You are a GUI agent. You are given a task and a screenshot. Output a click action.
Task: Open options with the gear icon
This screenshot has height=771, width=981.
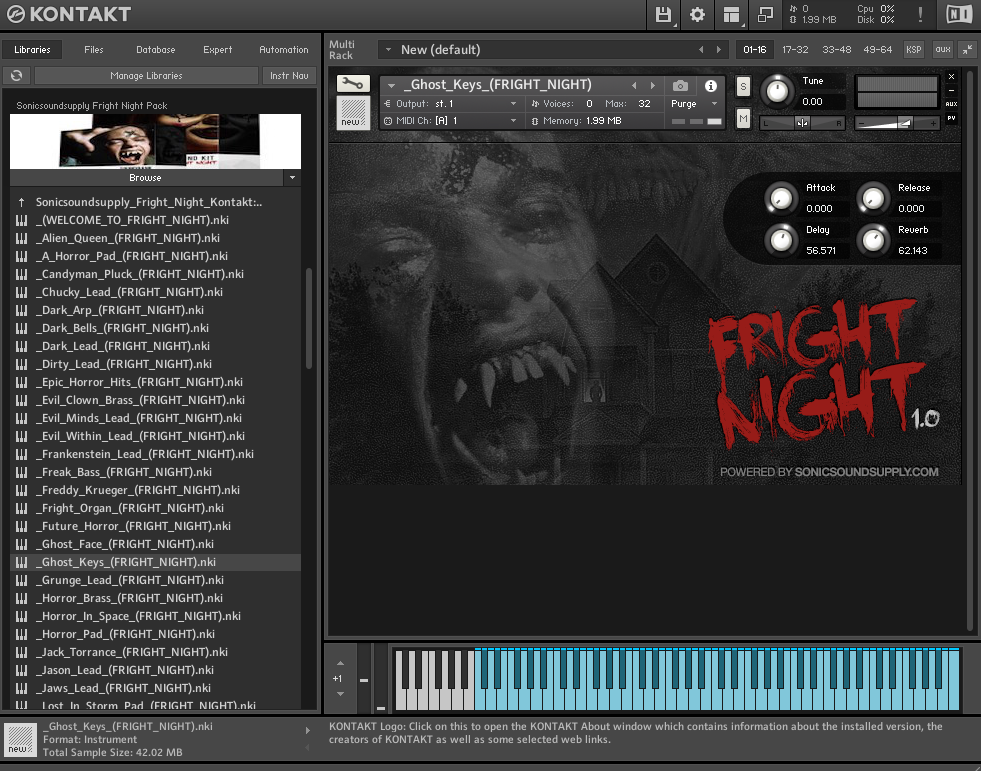coord(697,14)
